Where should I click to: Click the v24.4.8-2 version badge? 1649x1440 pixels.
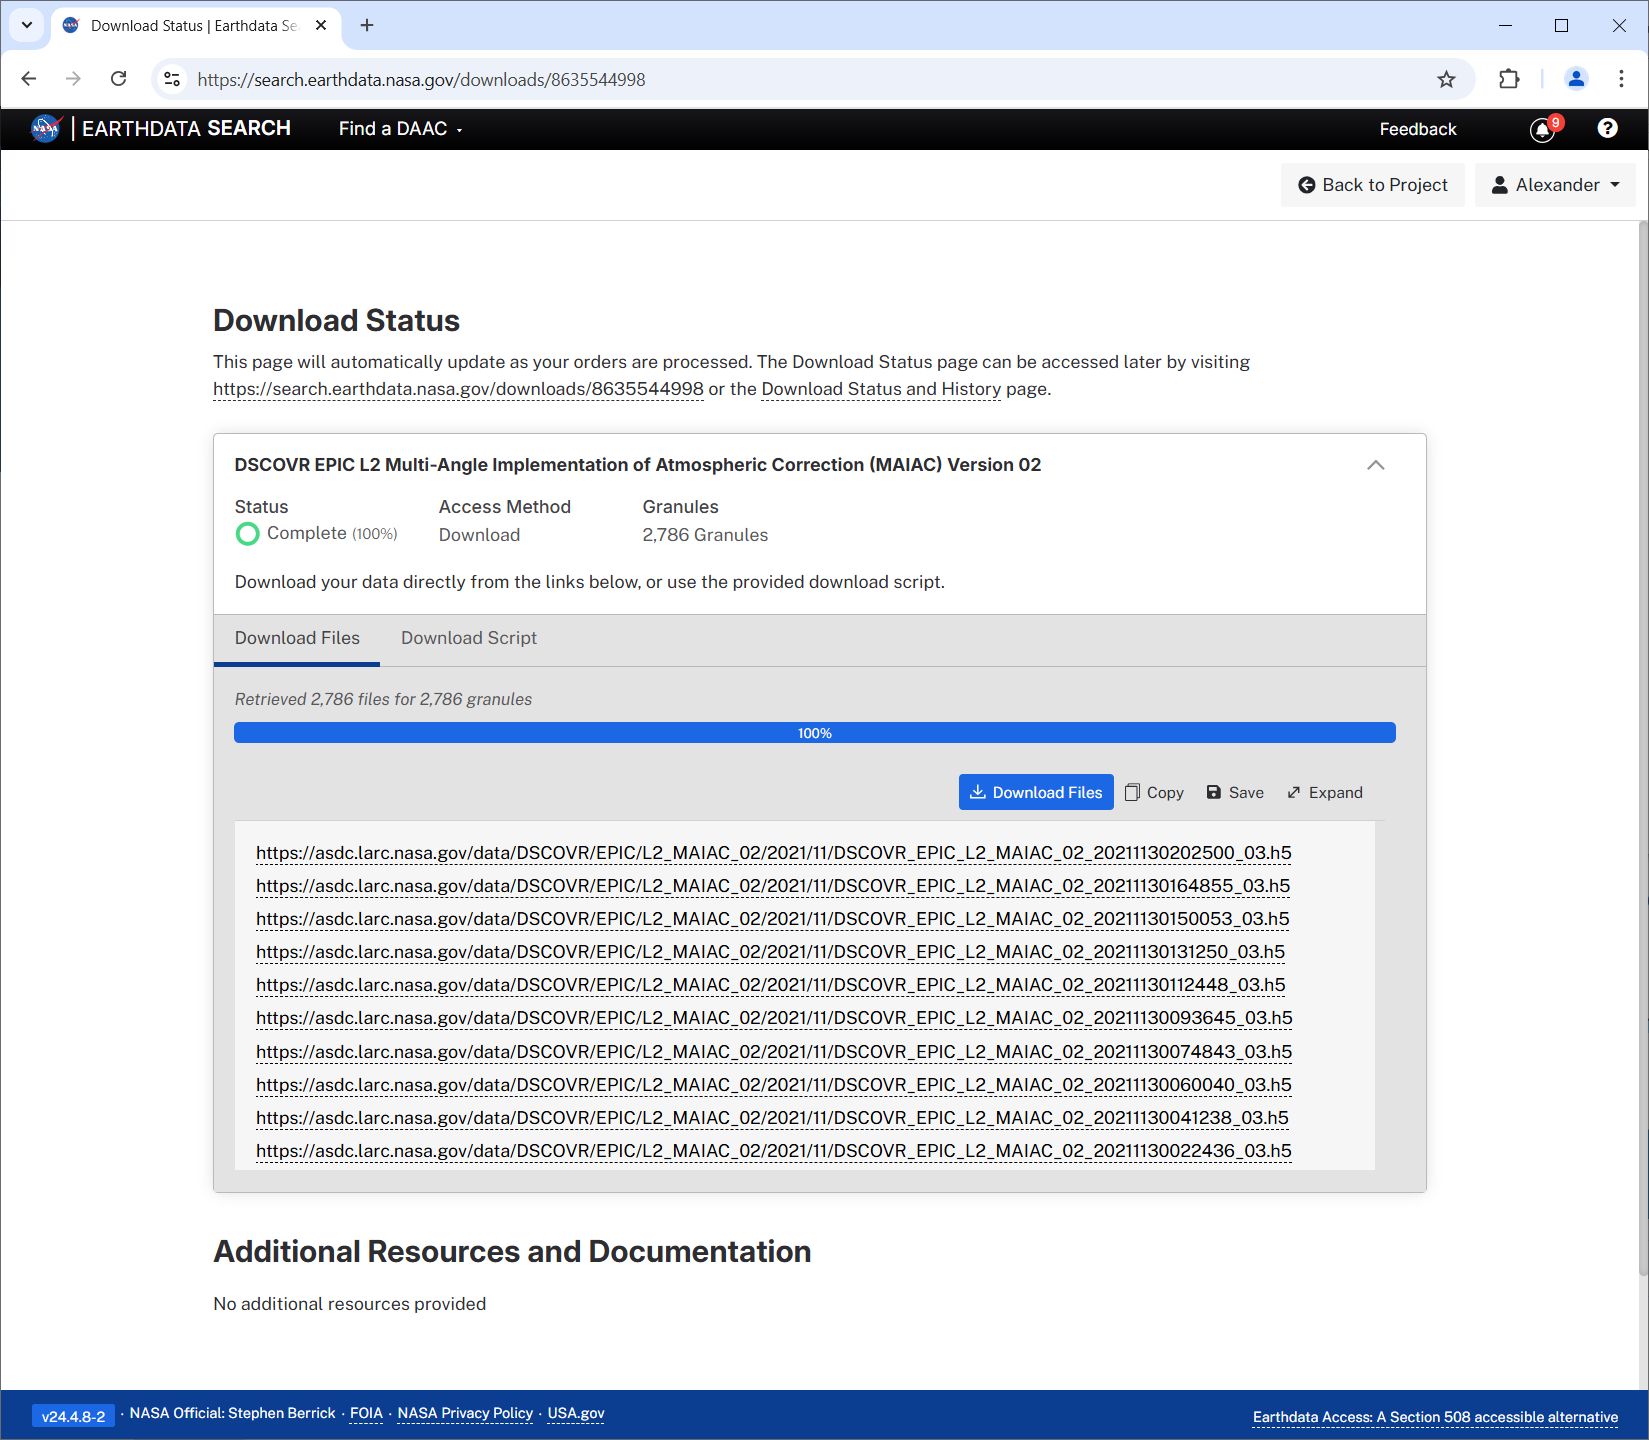point(73,1416)
